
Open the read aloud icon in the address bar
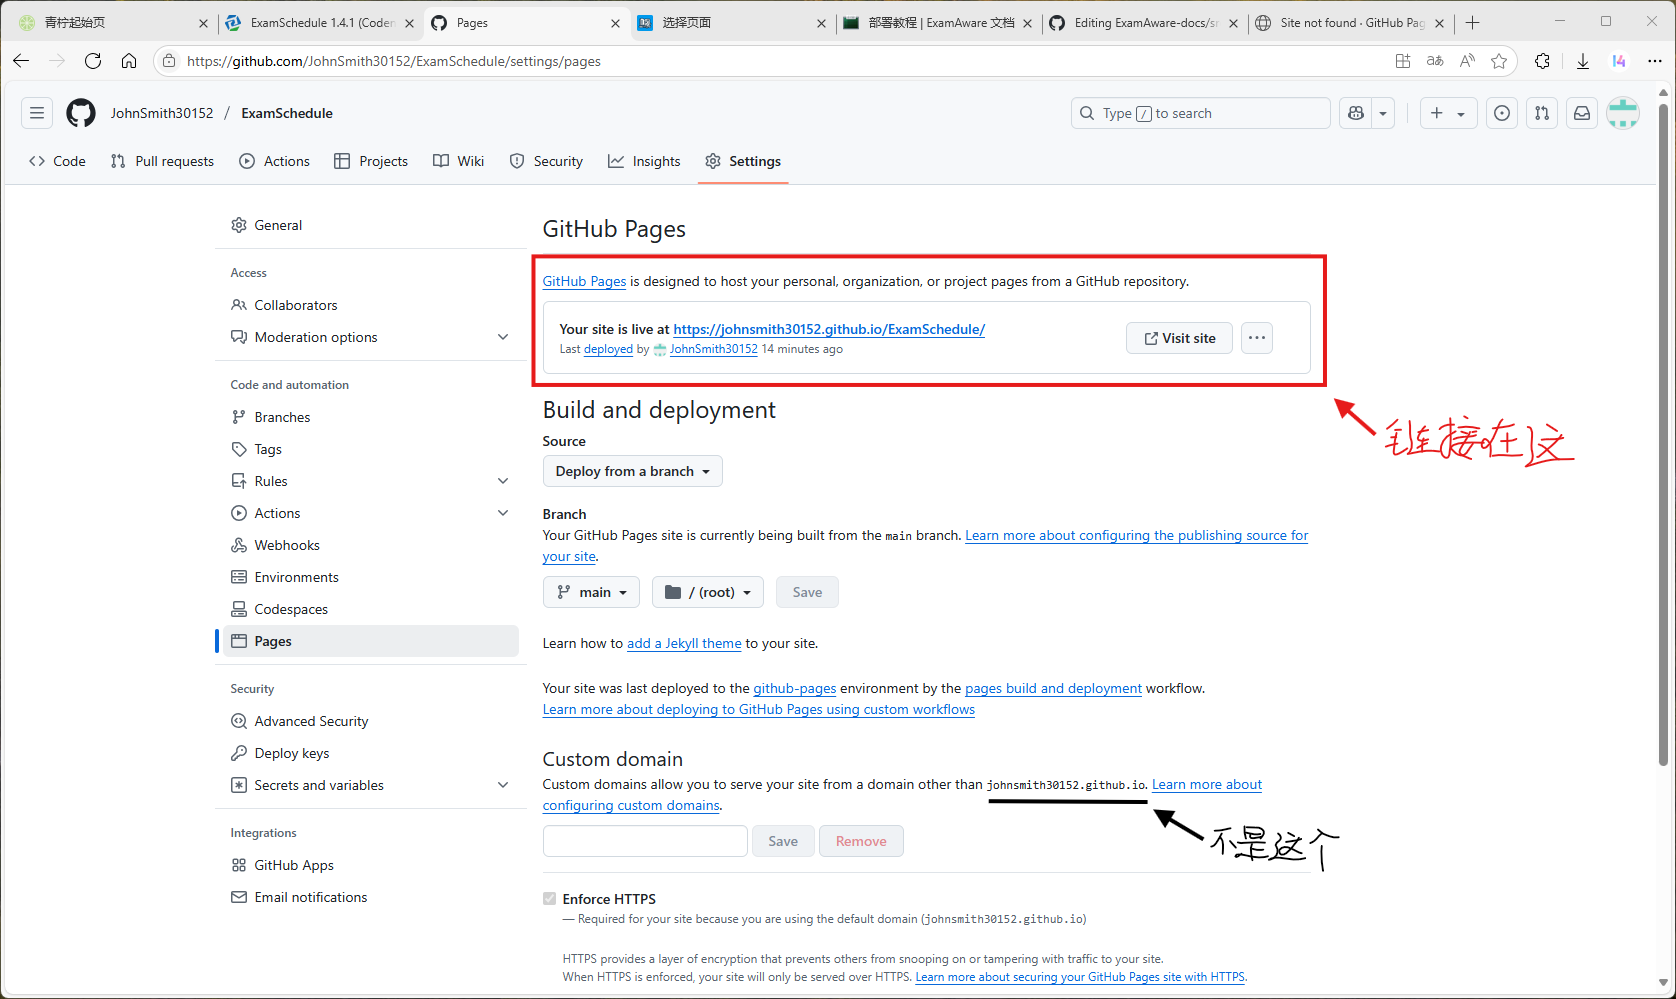[x=1467, y=61]
